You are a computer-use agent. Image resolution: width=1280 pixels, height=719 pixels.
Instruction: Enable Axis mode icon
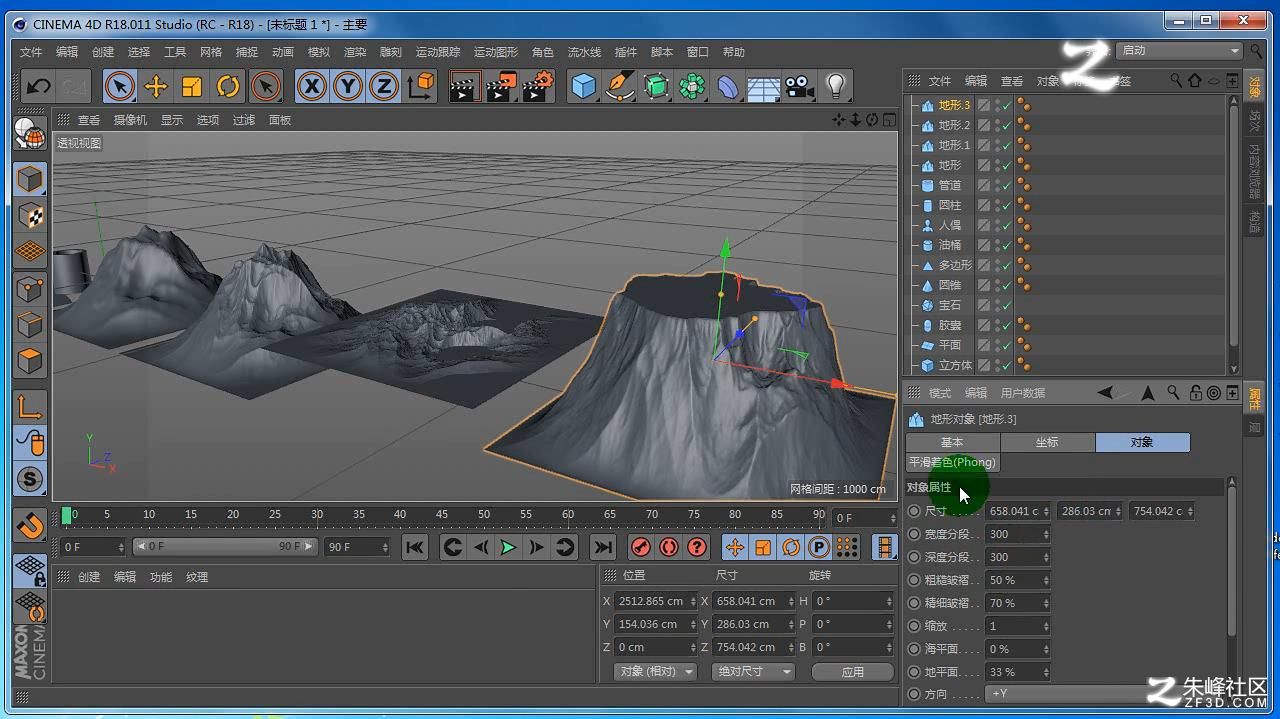[30, 407]
